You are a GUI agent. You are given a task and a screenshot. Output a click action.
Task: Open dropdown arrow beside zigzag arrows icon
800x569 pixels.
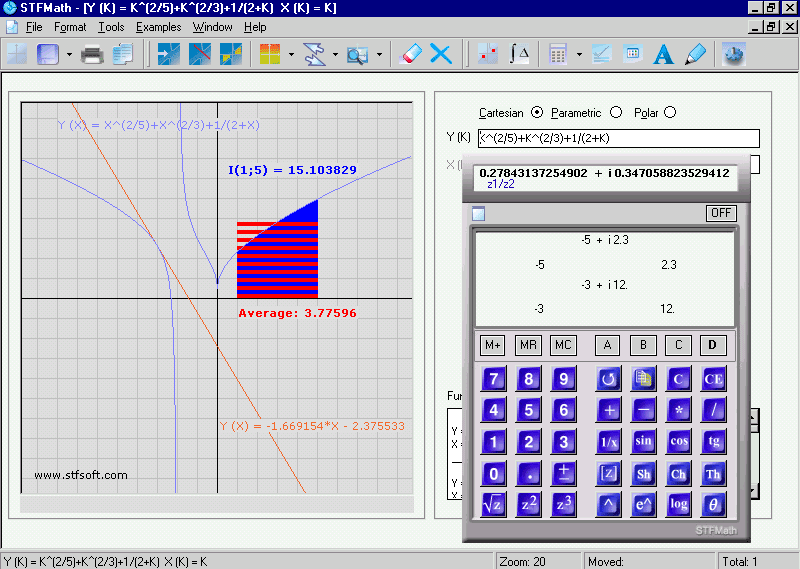[x=335, y=54]
